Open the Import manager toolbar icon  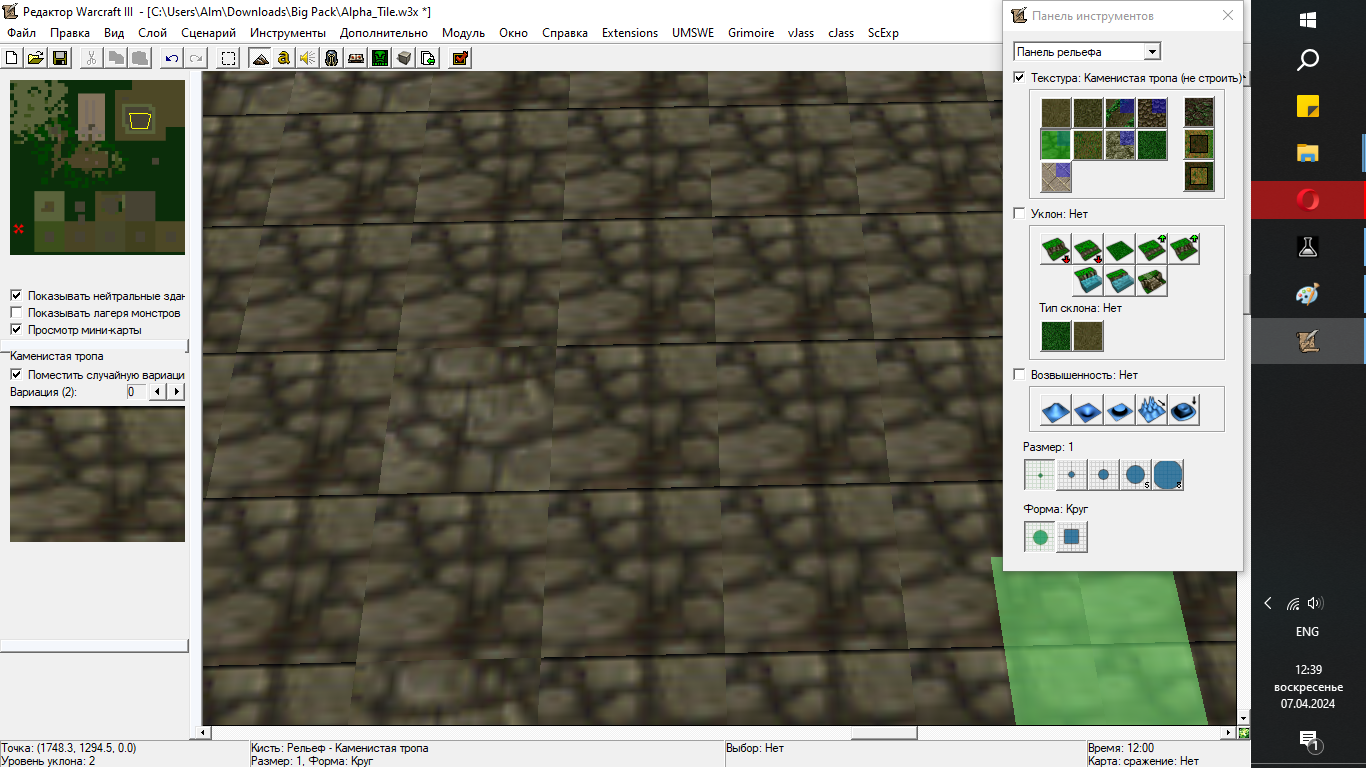[x=428, y=58]
